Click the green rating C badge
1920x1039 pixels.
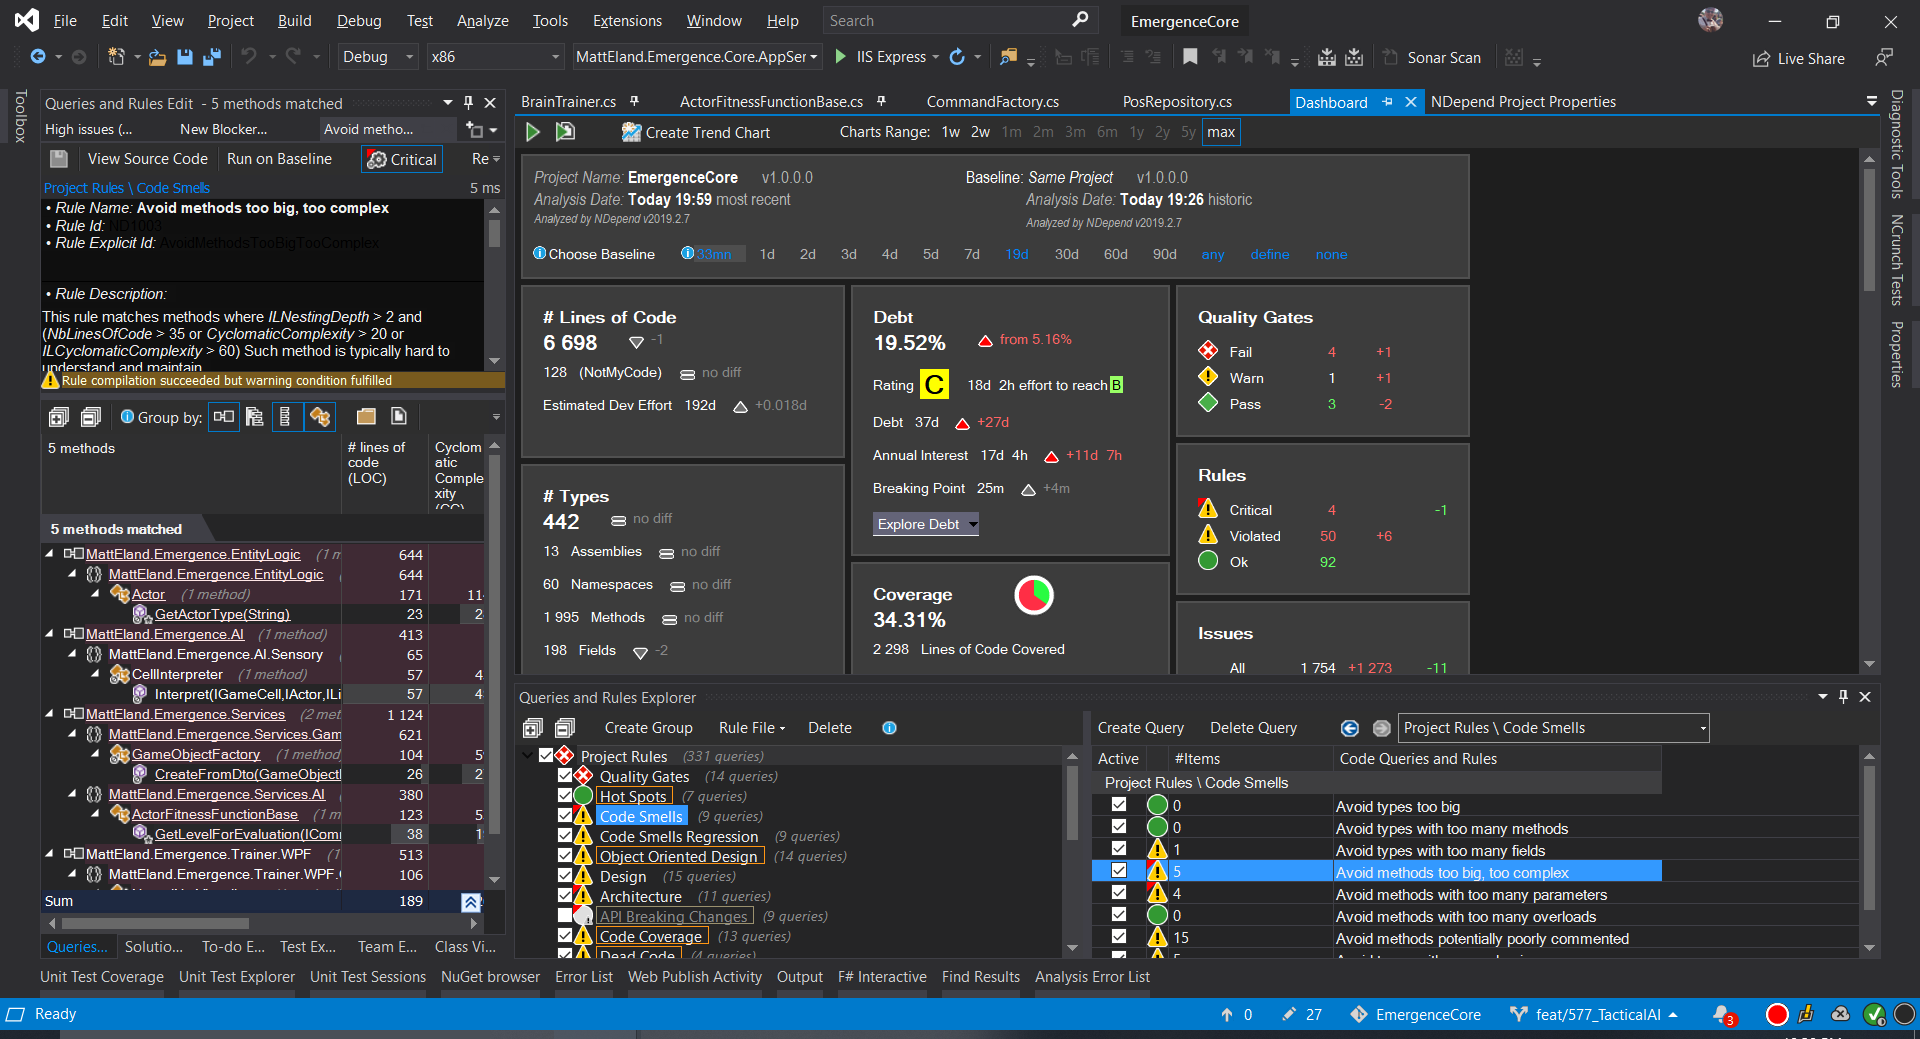933,384
